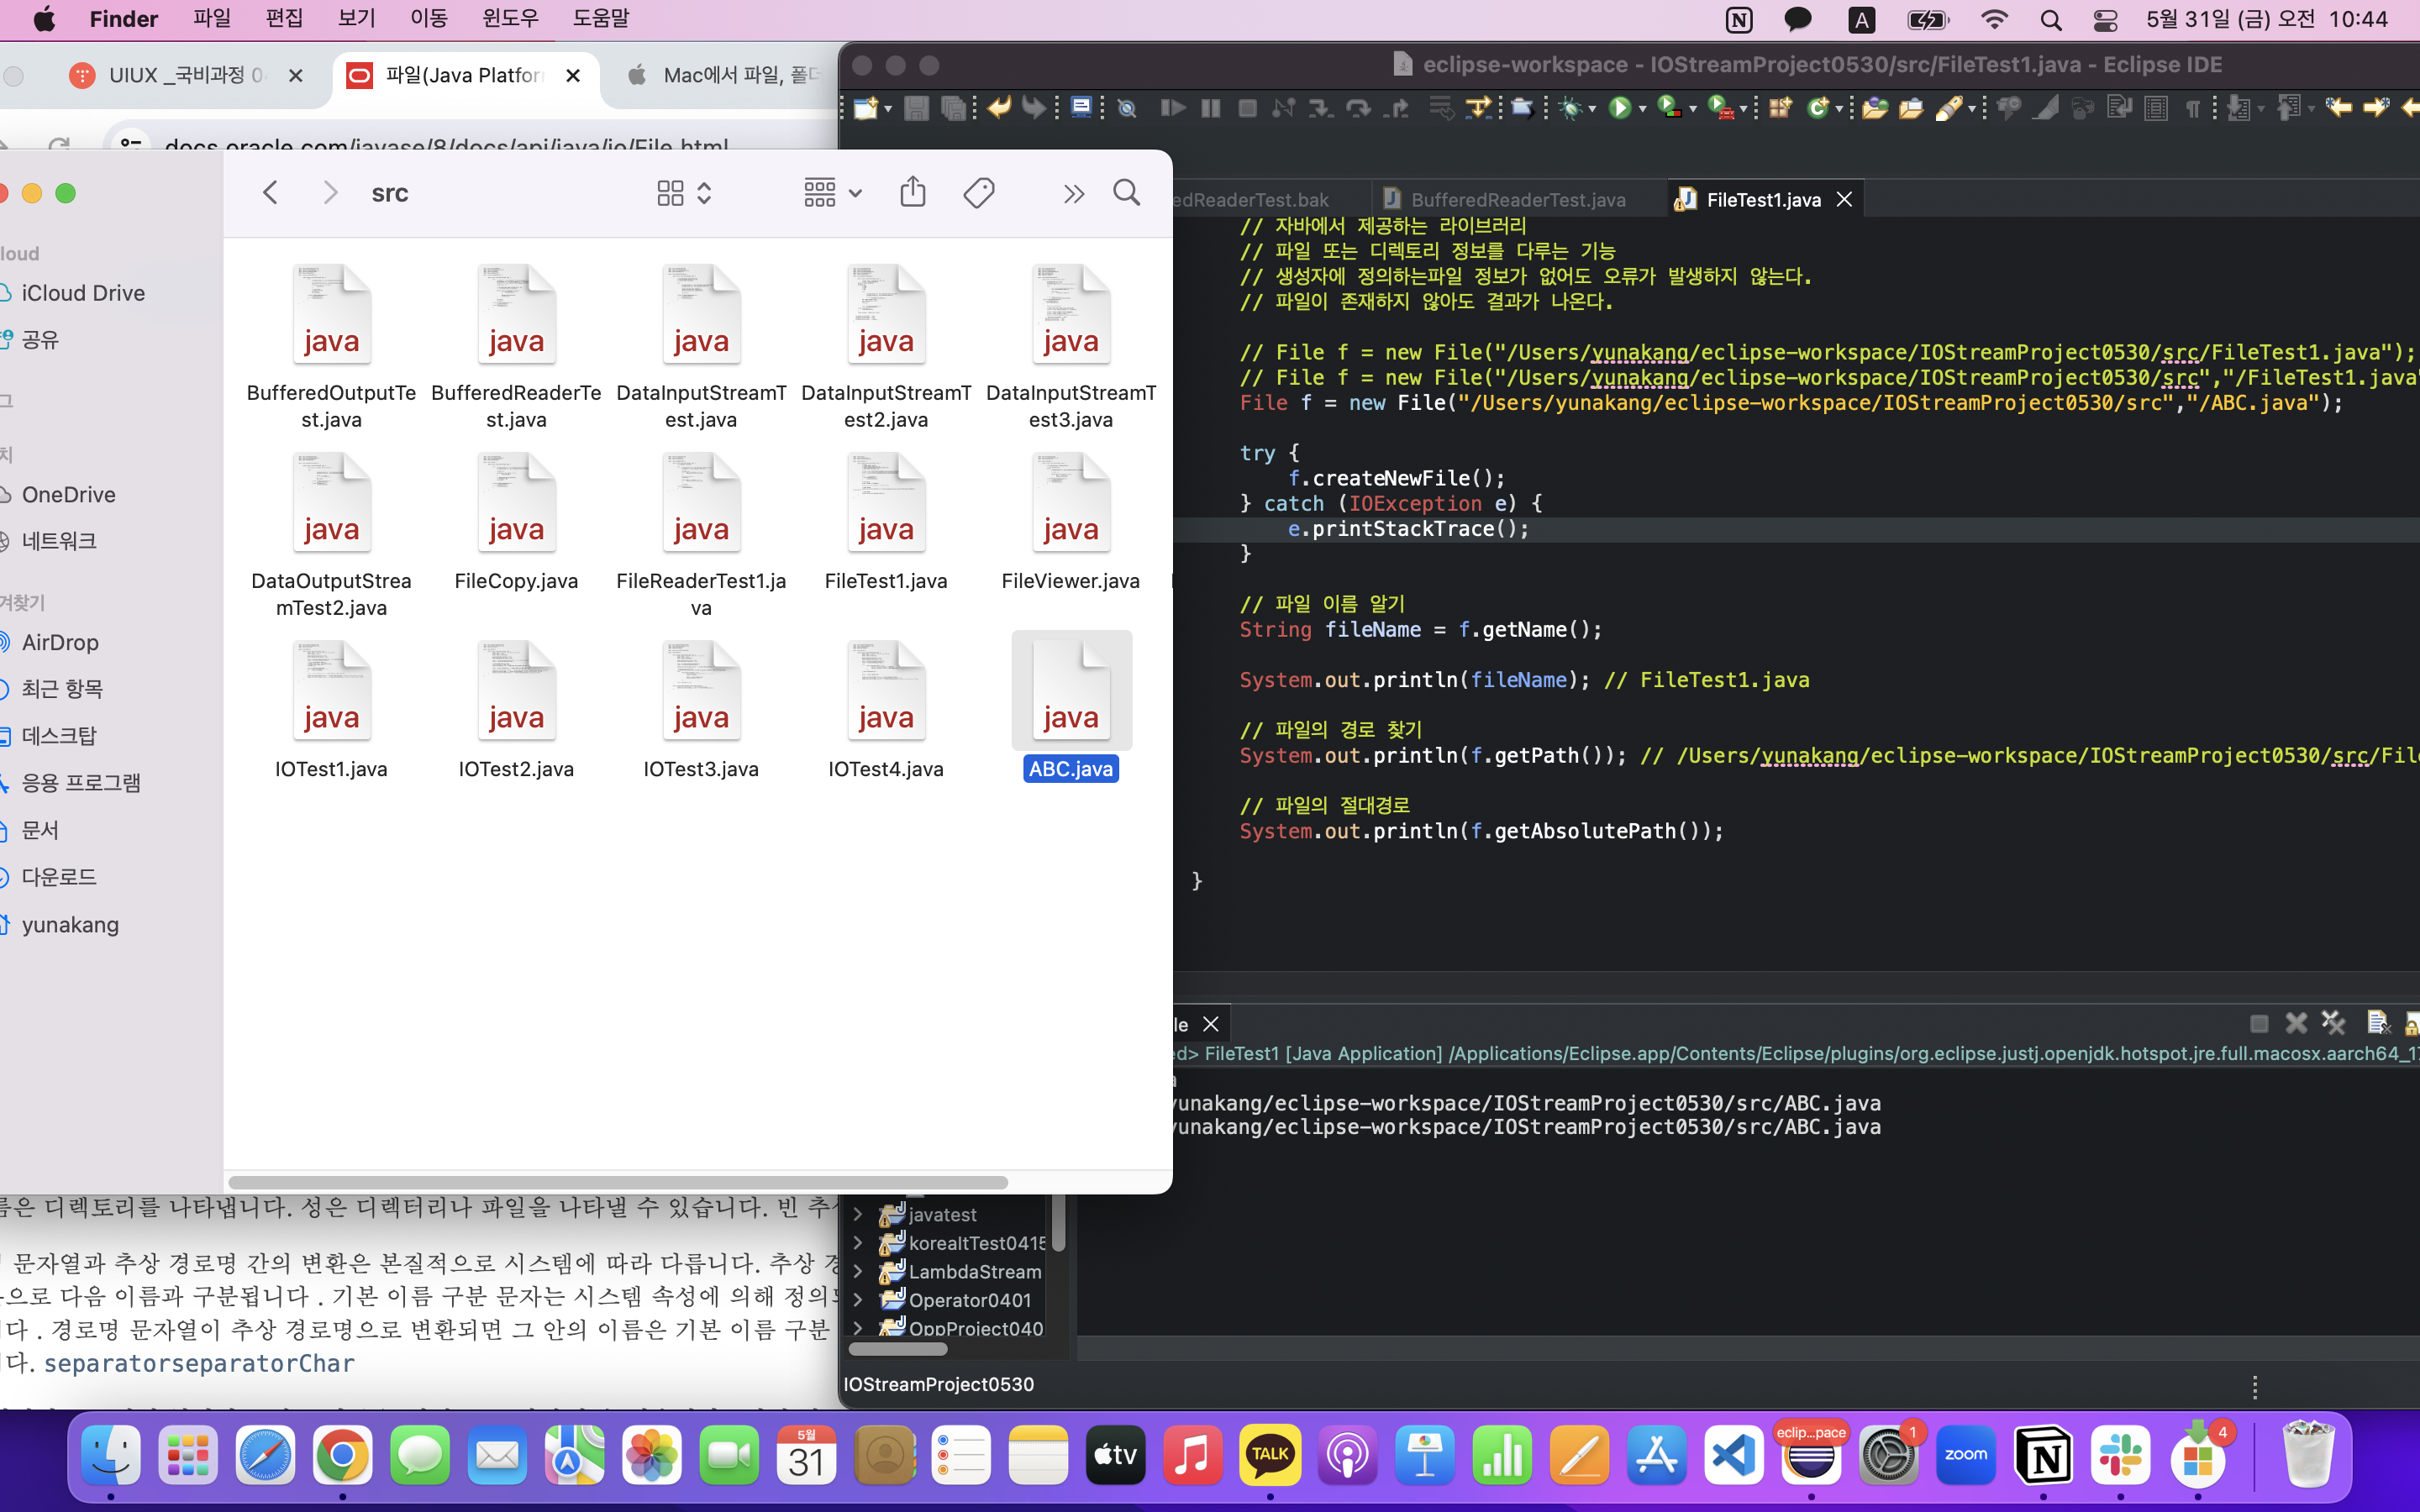This screenshot has width=2420, height=1512.
Task: Toggle icon view switcher in Finder
Action: [683, 192]
